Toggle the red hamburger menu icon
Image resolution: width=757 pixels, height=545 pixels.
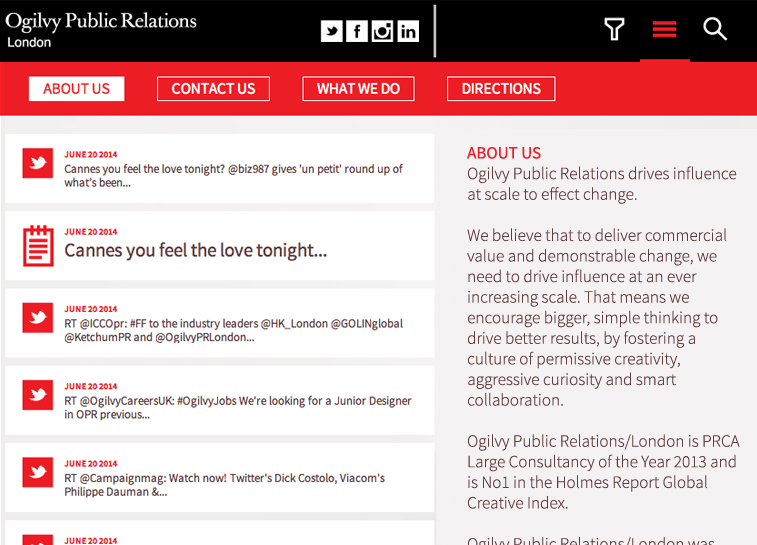[x=664, y=29]
